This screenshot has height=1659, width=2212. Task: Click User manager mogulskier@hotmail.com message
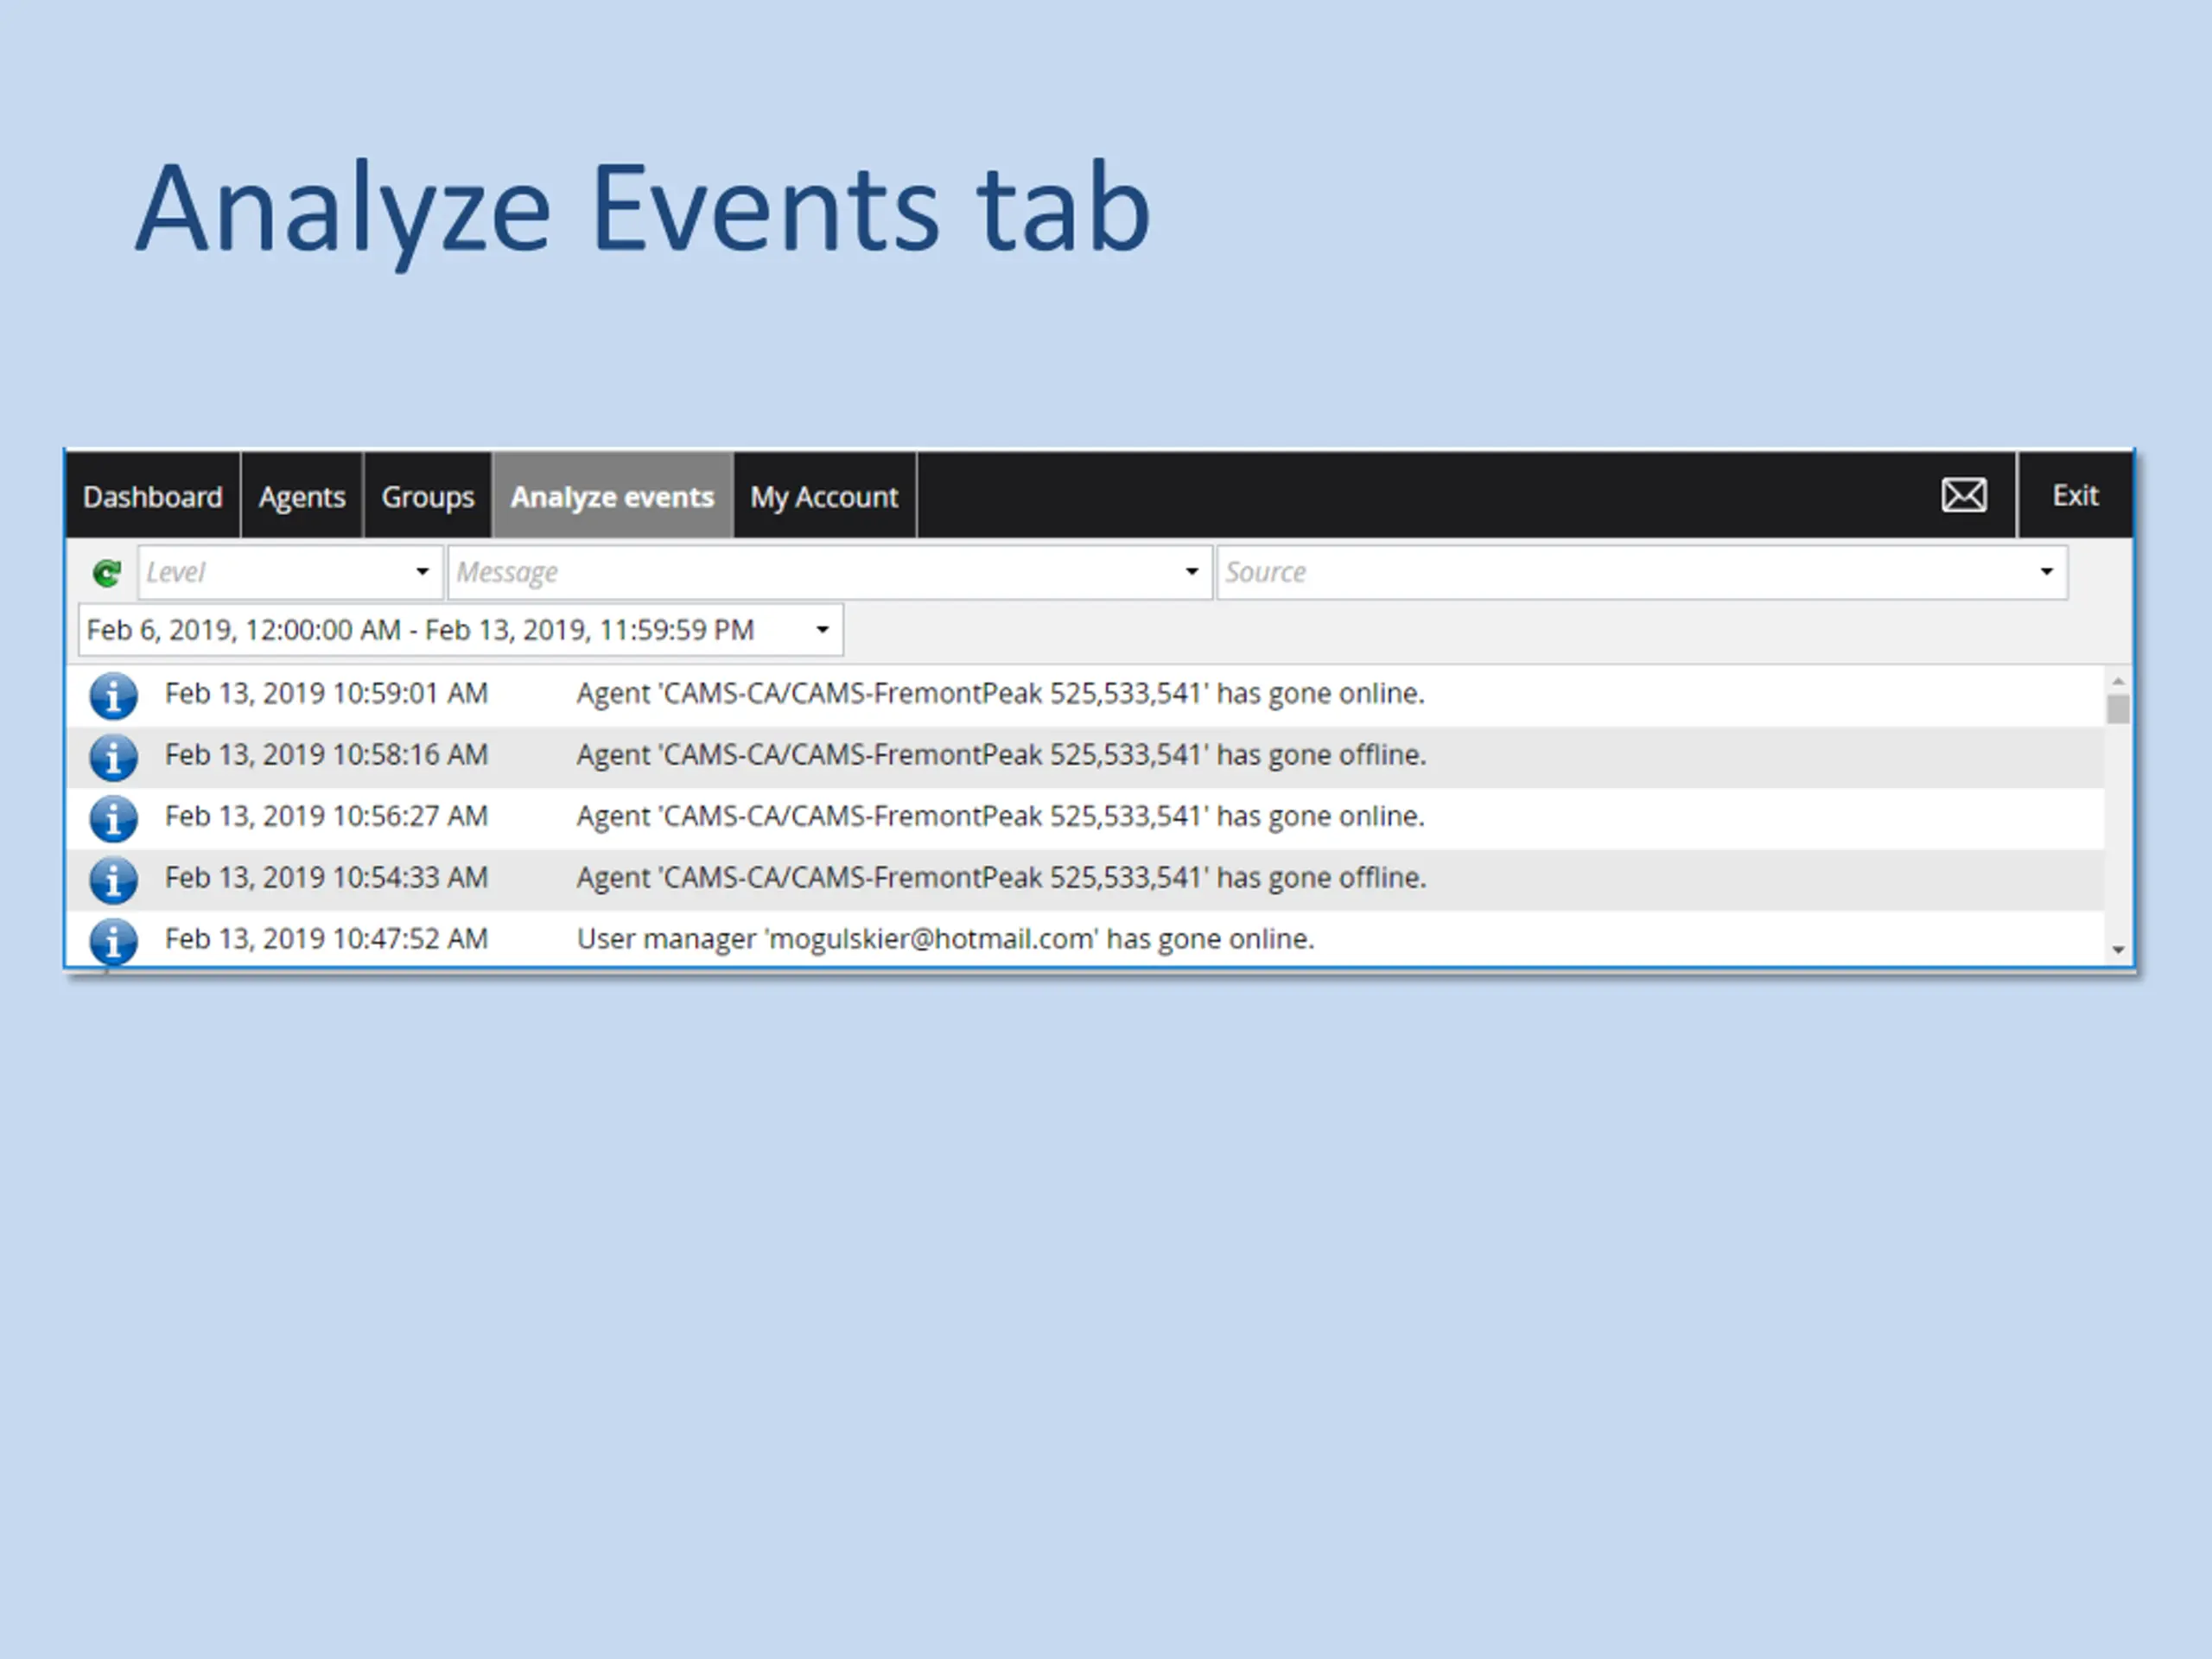point(945,939)
